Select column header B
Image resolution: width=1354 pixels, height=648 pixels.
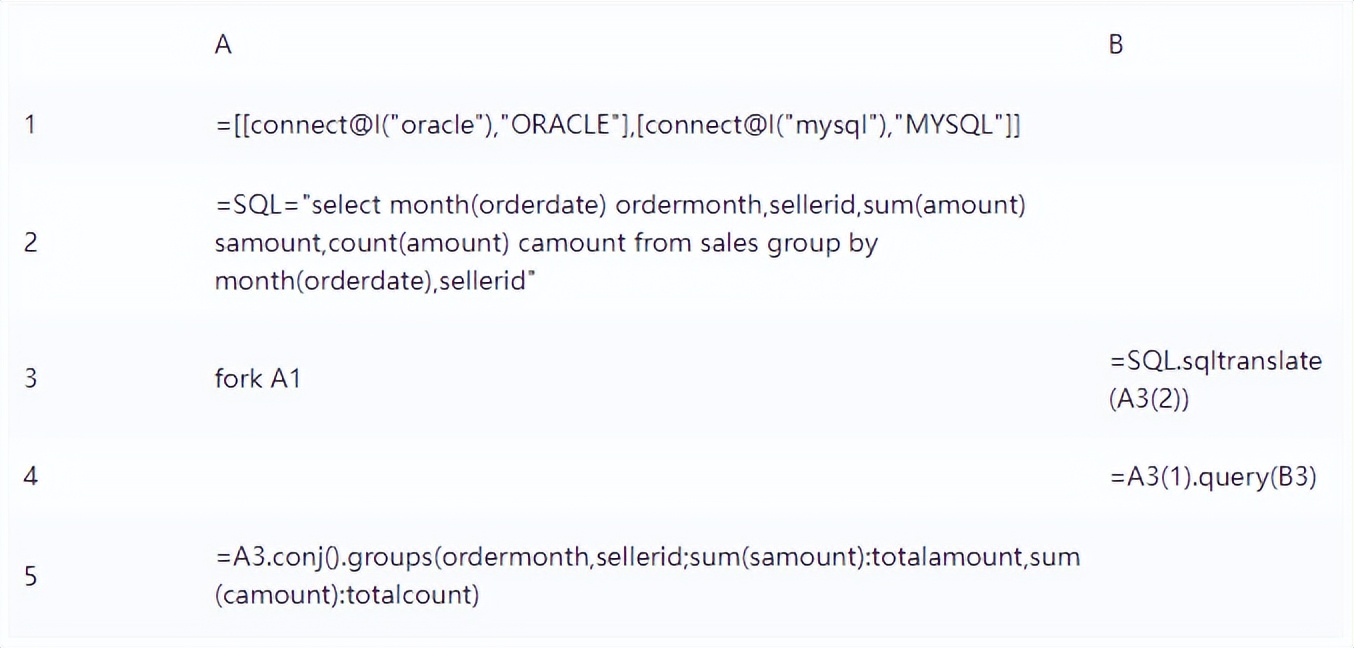(x=1116, y=45)
